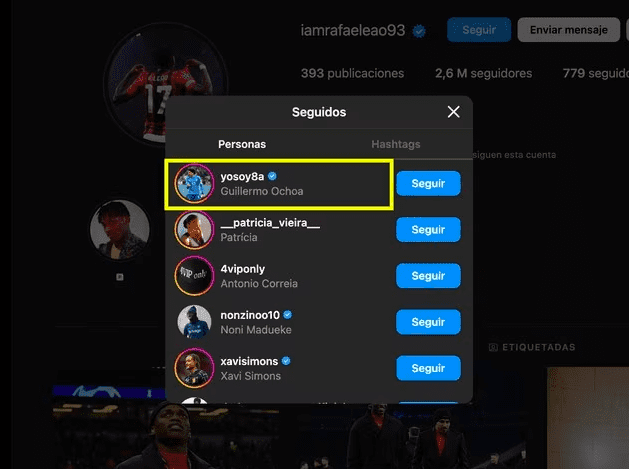Follow __patricia_vieira__ with Seguir button
Viewport: 629px width, 469px height.
pos(428,229)
